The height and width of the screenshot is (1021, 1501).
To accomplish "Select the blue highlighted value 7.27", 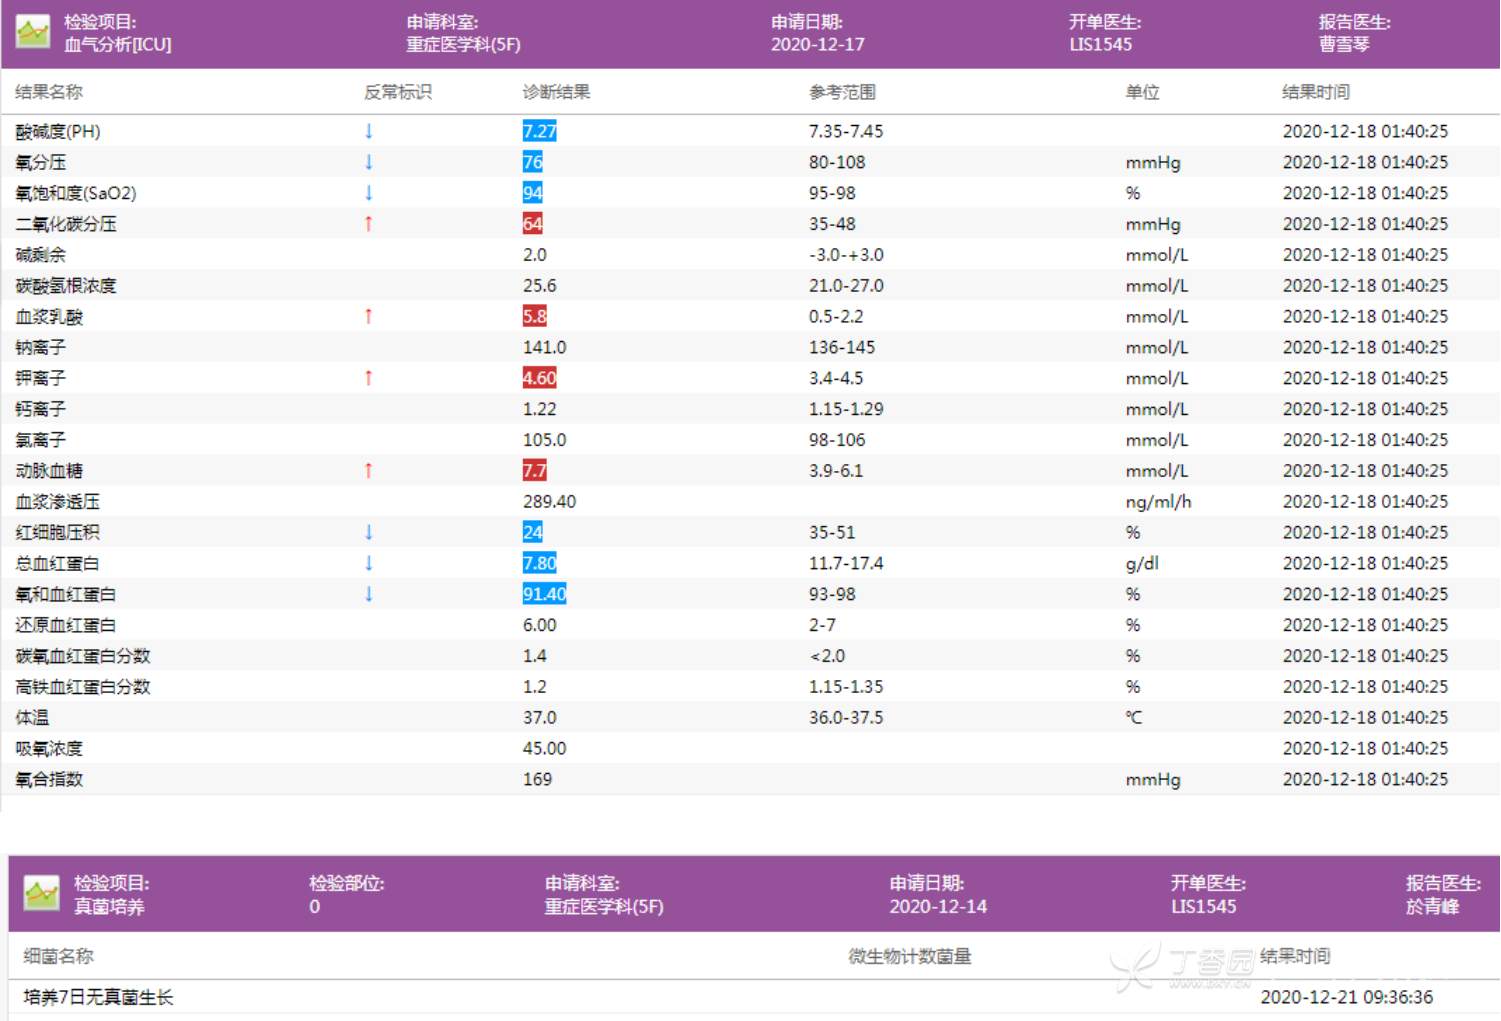I will click(539, 131).
